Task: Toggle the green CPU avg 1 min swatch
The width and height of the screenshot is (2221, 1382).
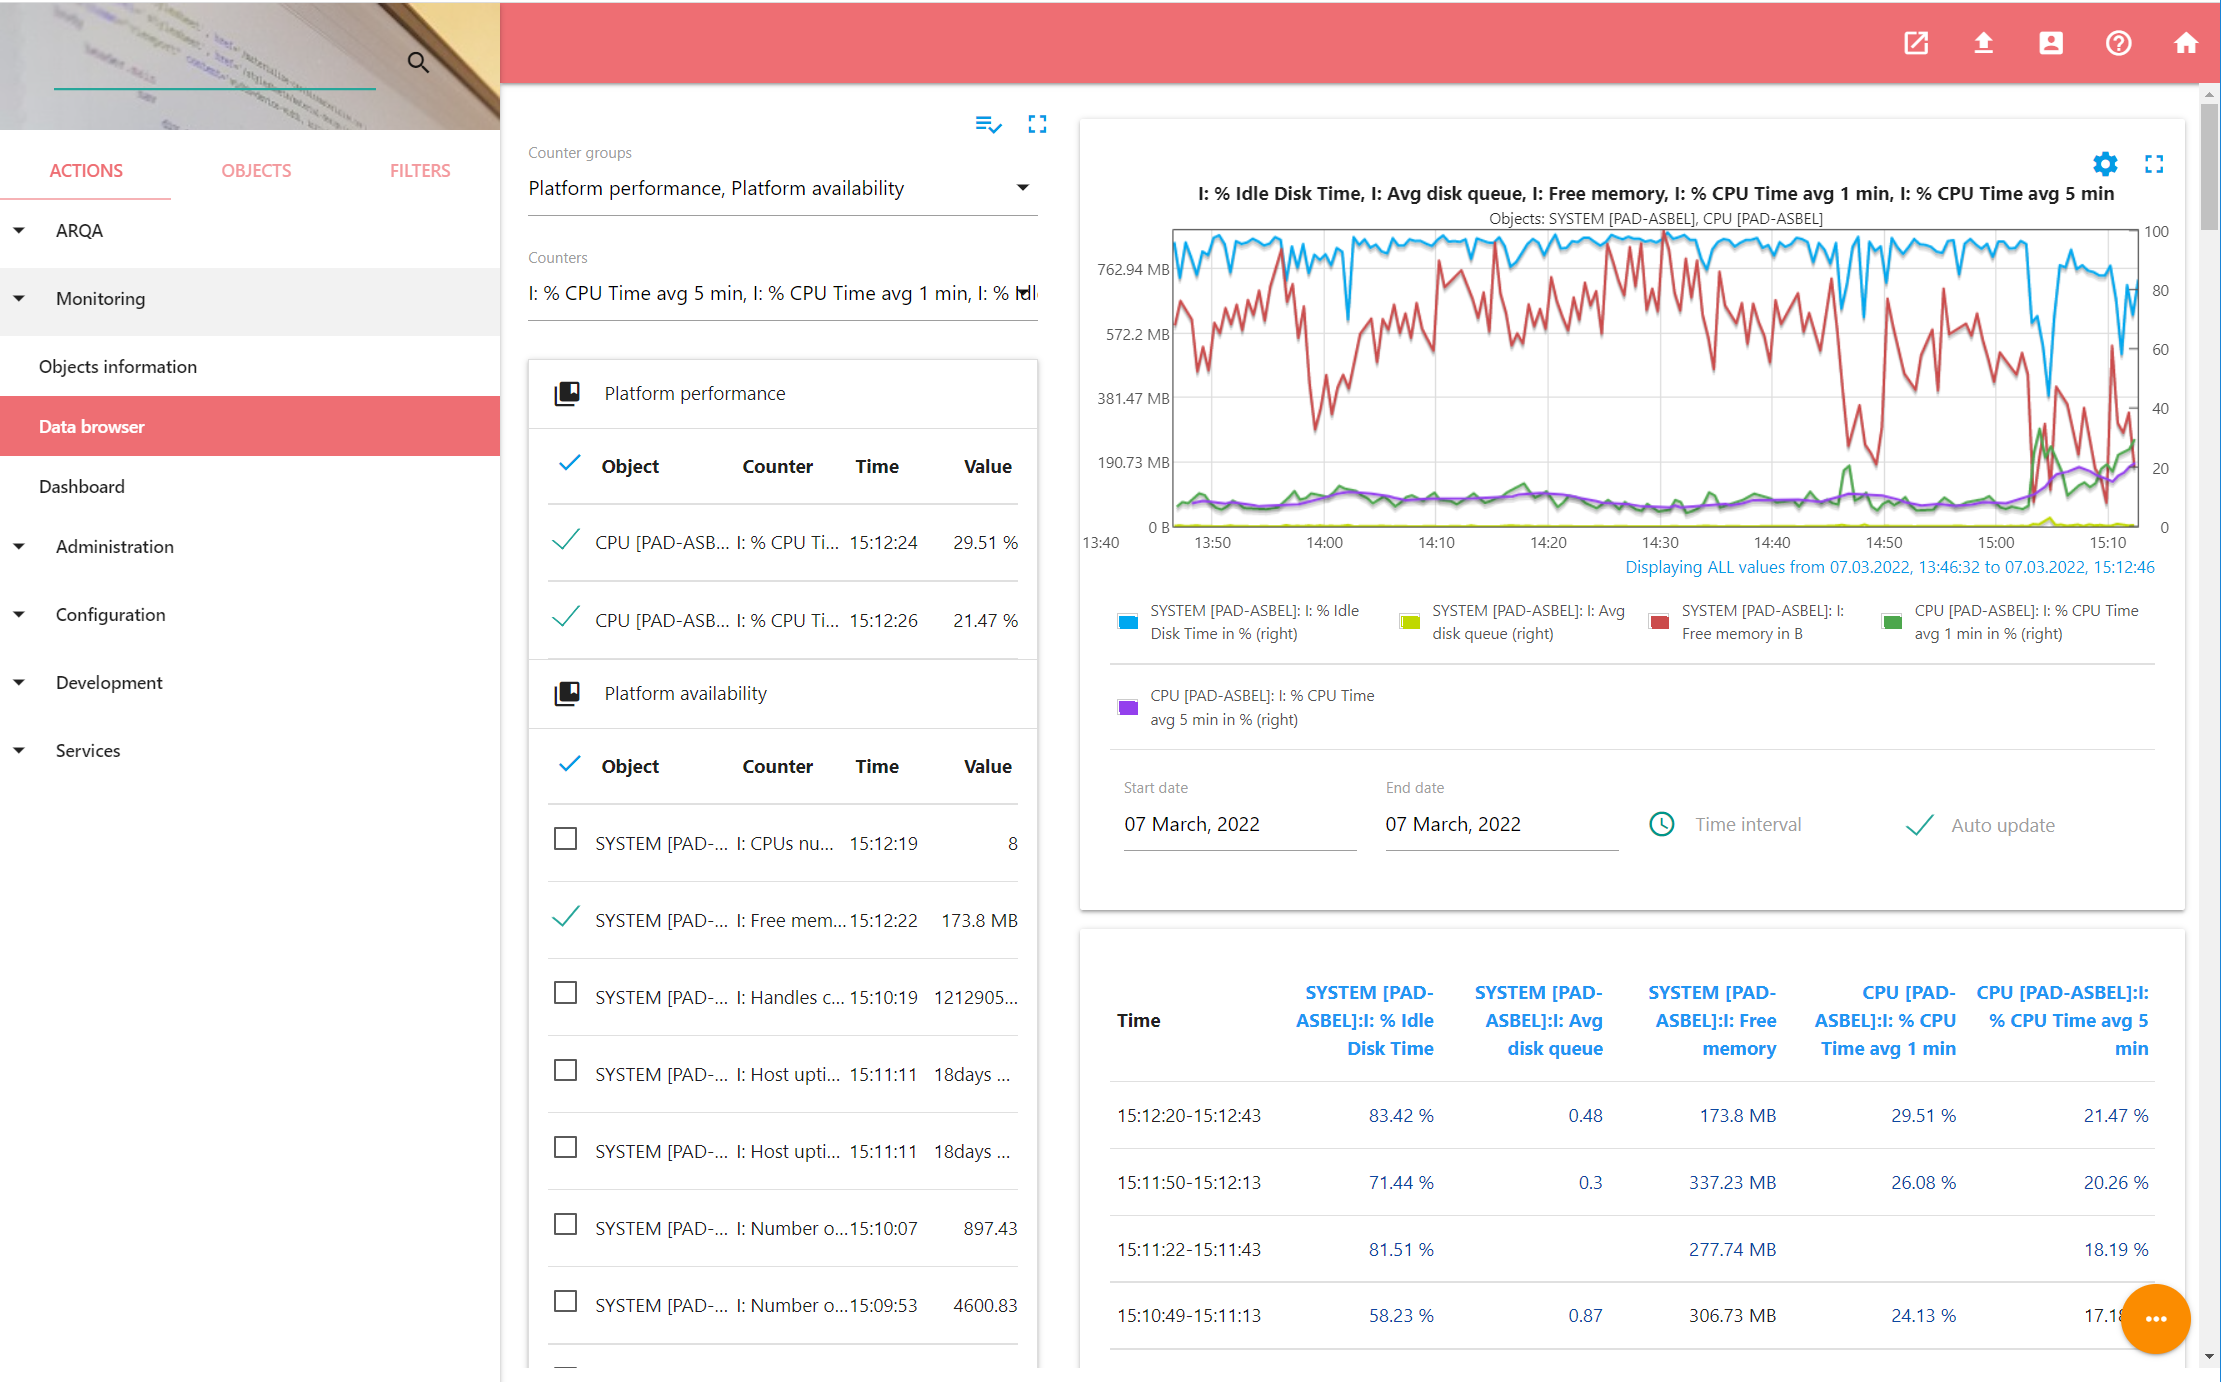Action: pos(1892,622)
